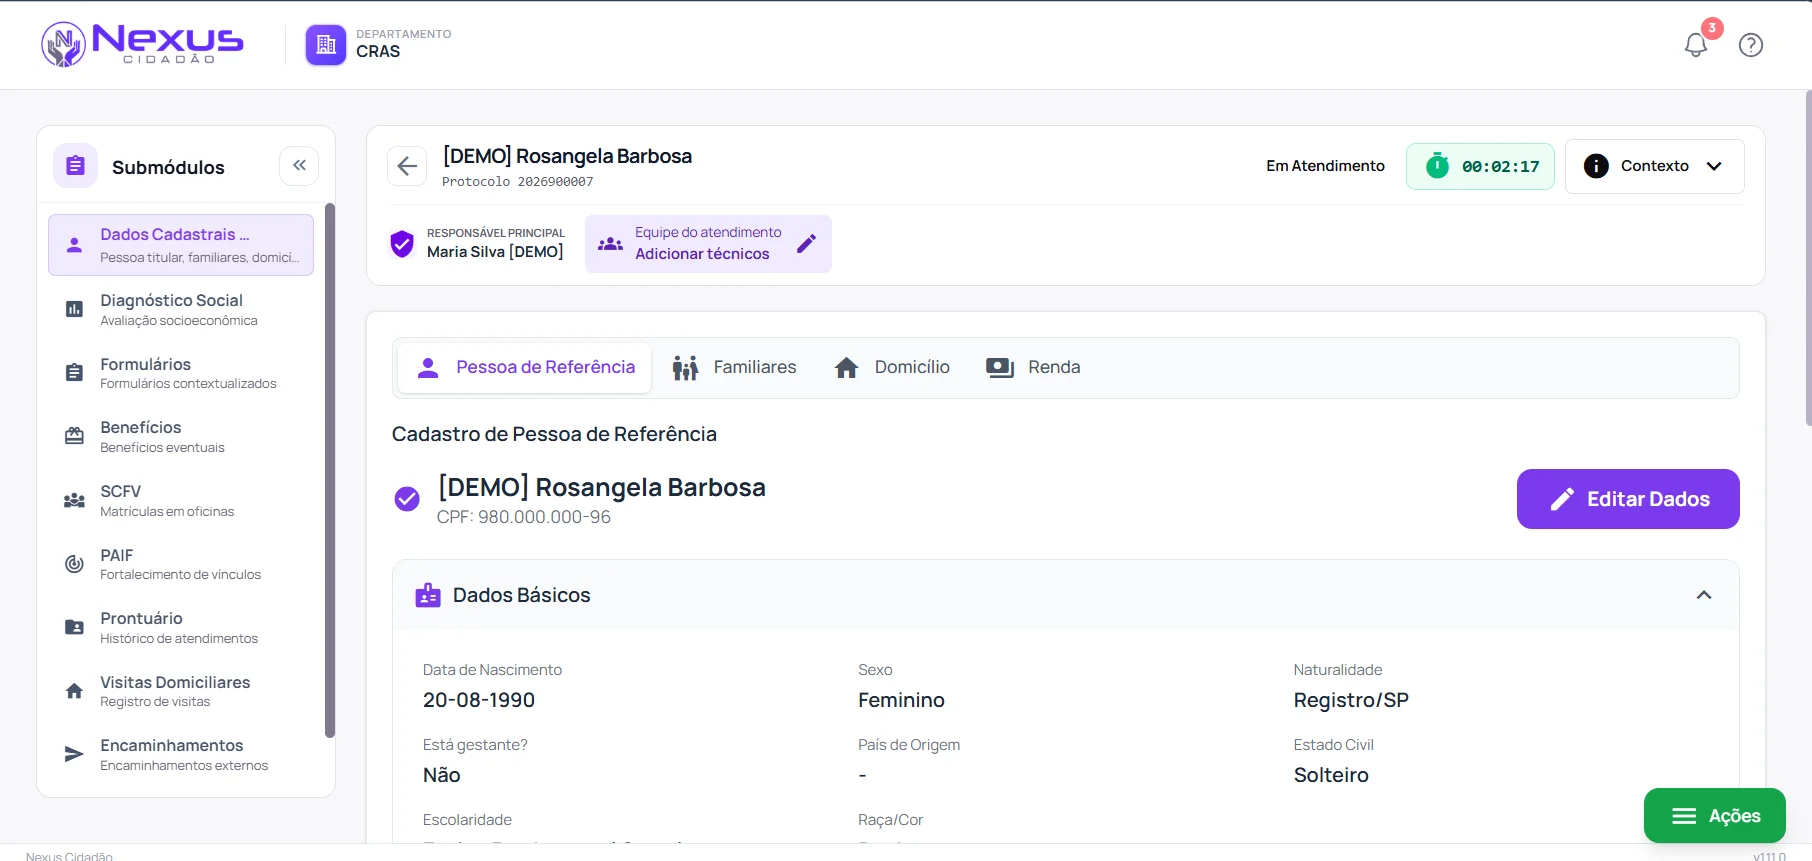Select Dados Cadastrais submodule

pyautogui.click(x=181, y=245)
